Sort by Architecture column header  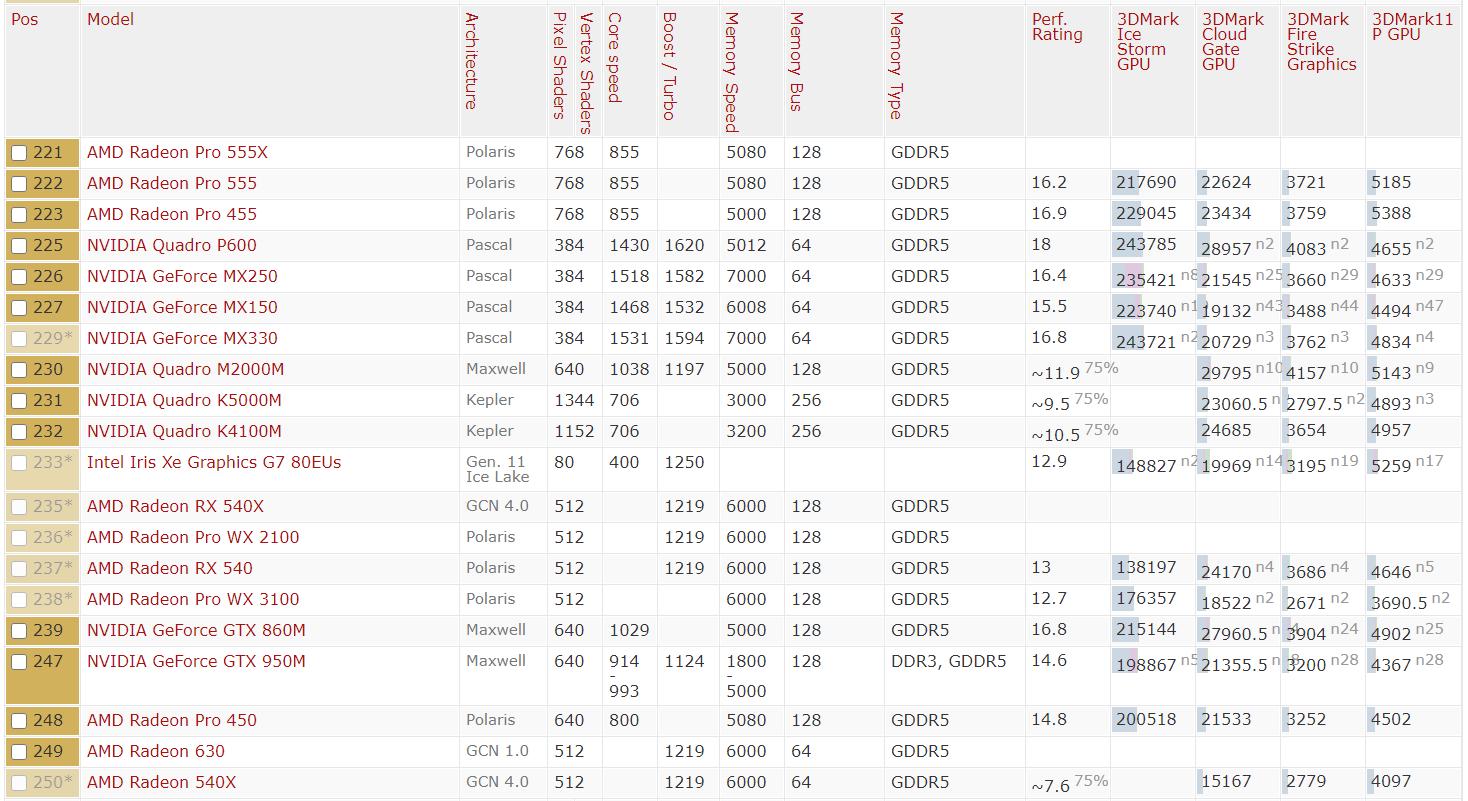pyautogui.click(x=471, y=61)
